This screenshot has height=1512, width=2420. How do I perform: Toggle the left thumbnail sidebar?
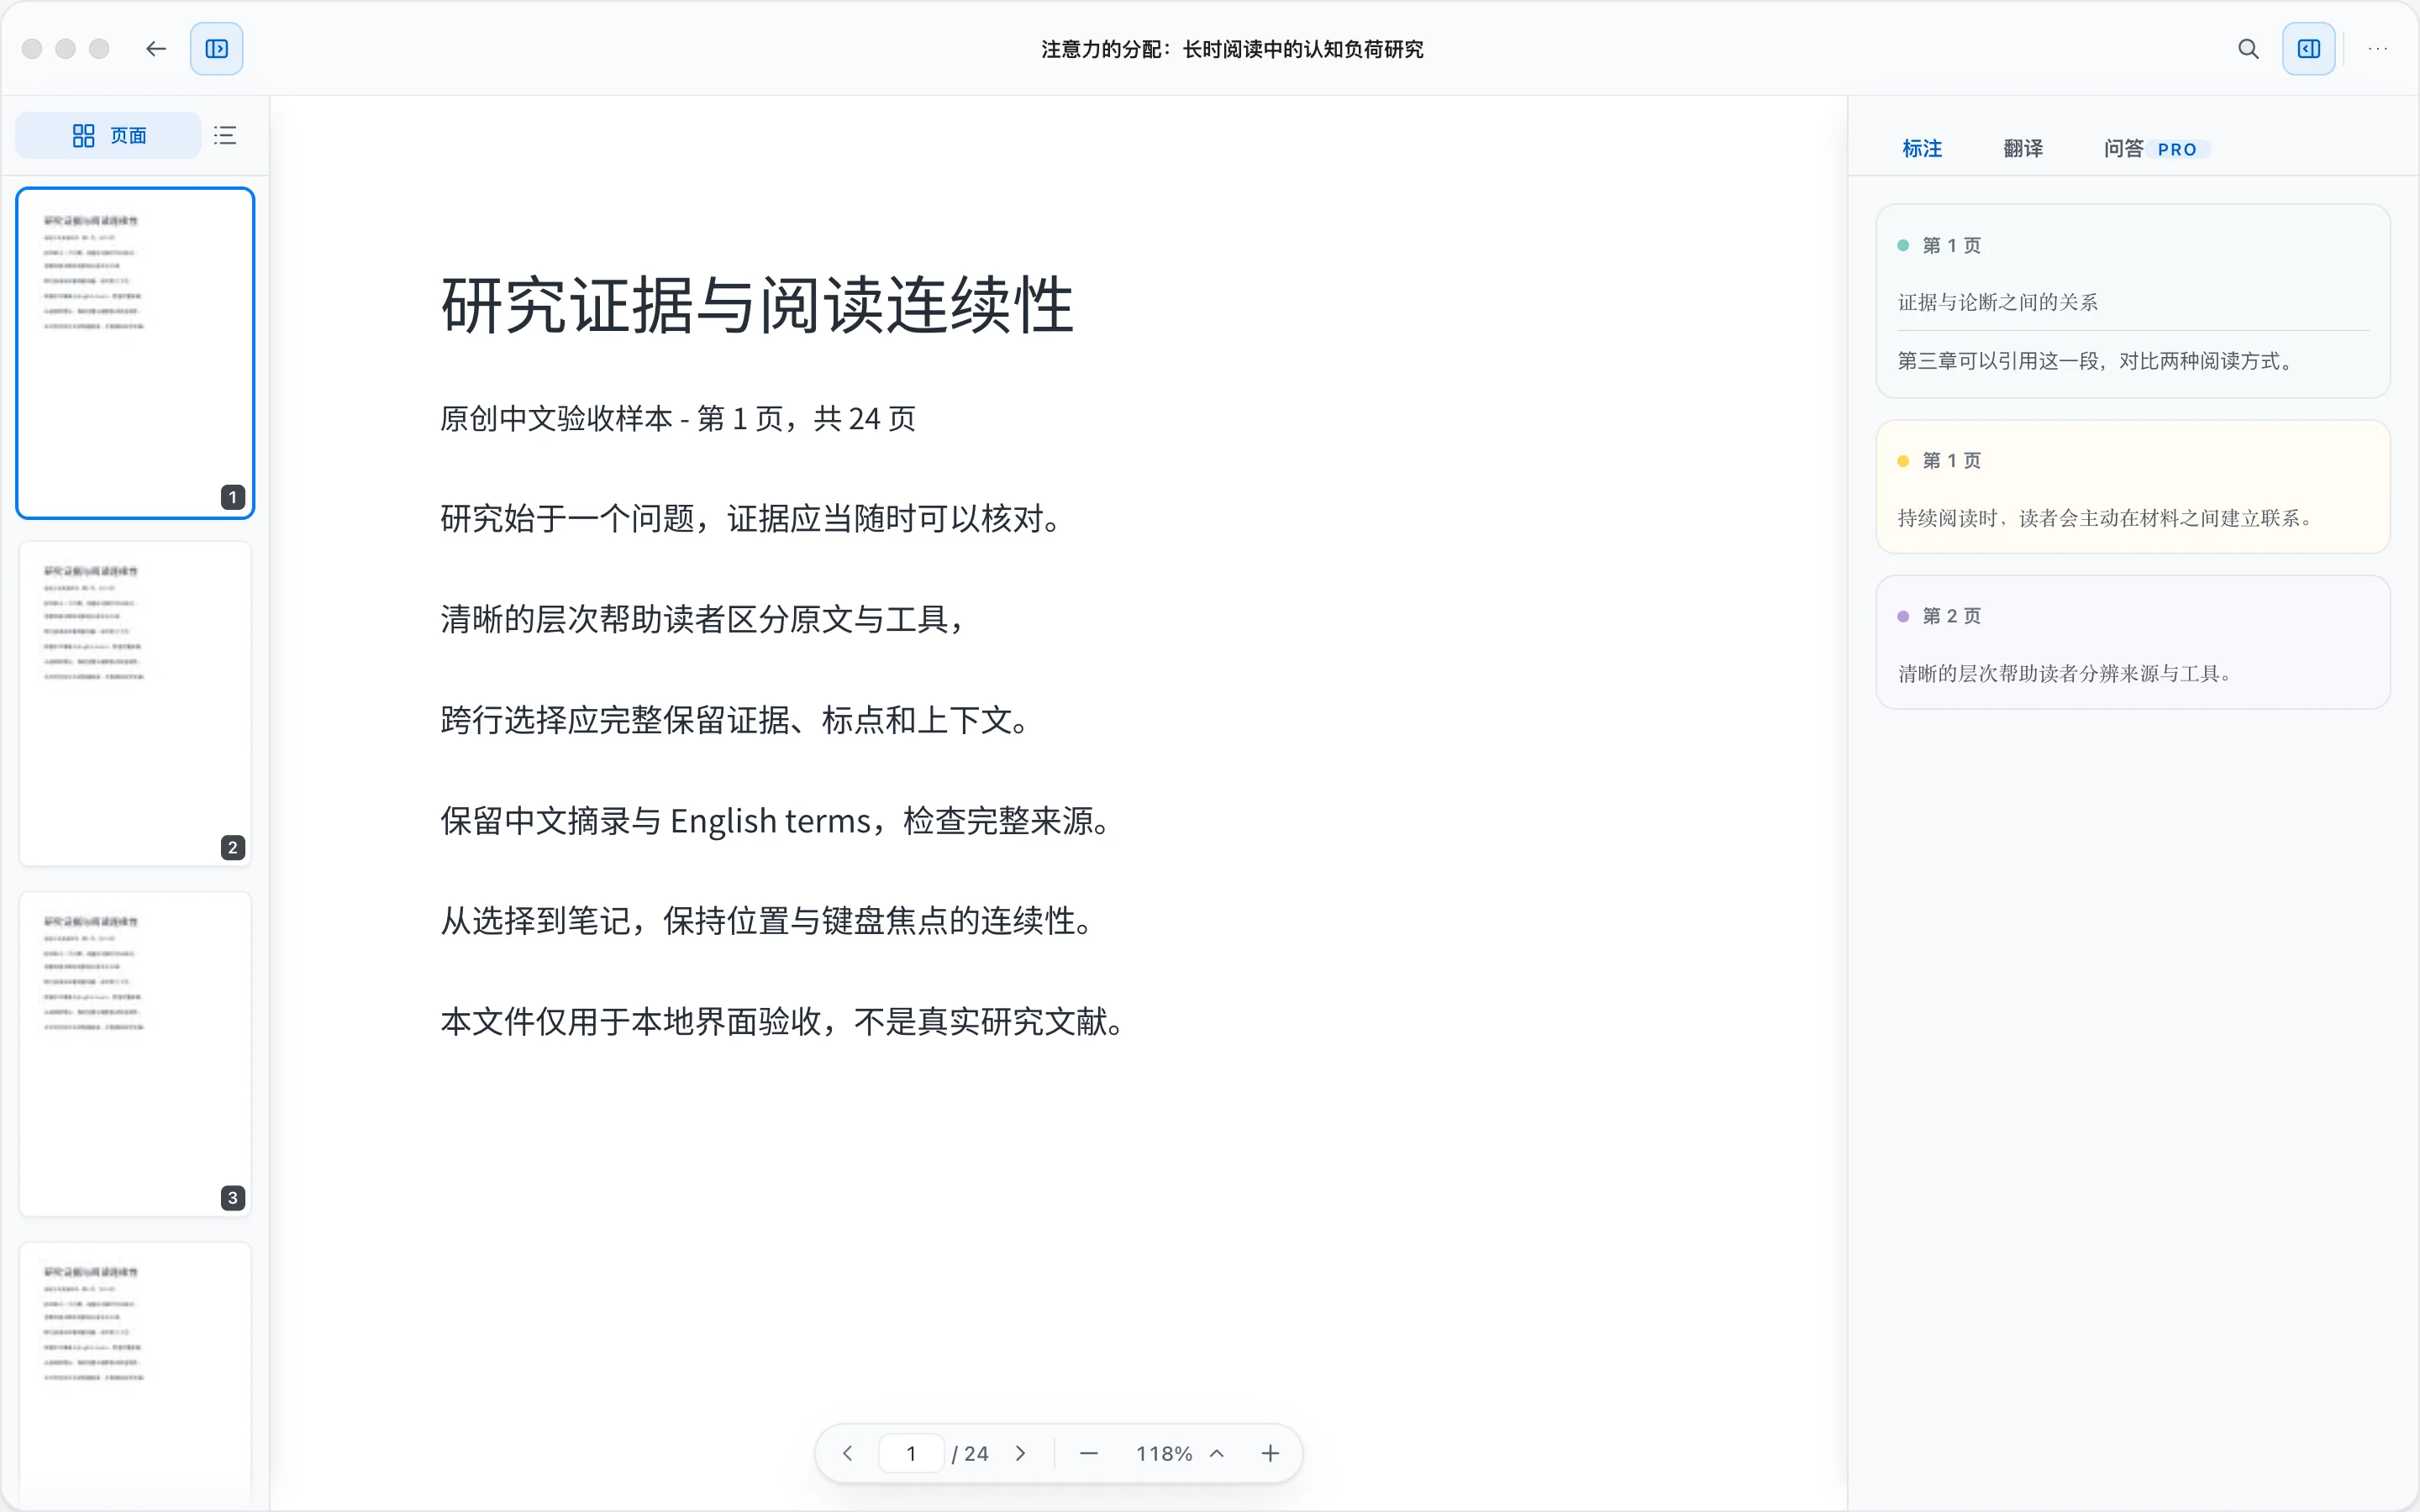coord(217,48)
